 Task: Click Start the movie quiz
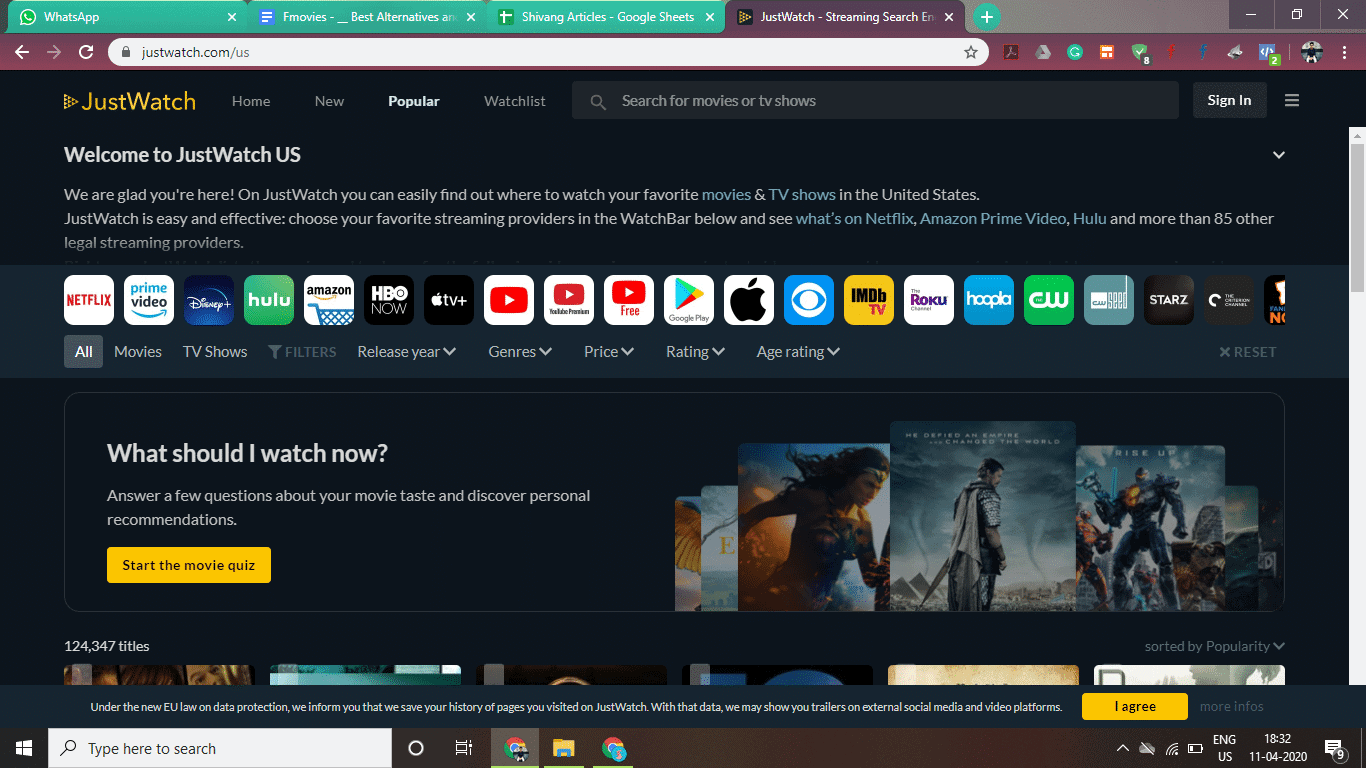189,565
